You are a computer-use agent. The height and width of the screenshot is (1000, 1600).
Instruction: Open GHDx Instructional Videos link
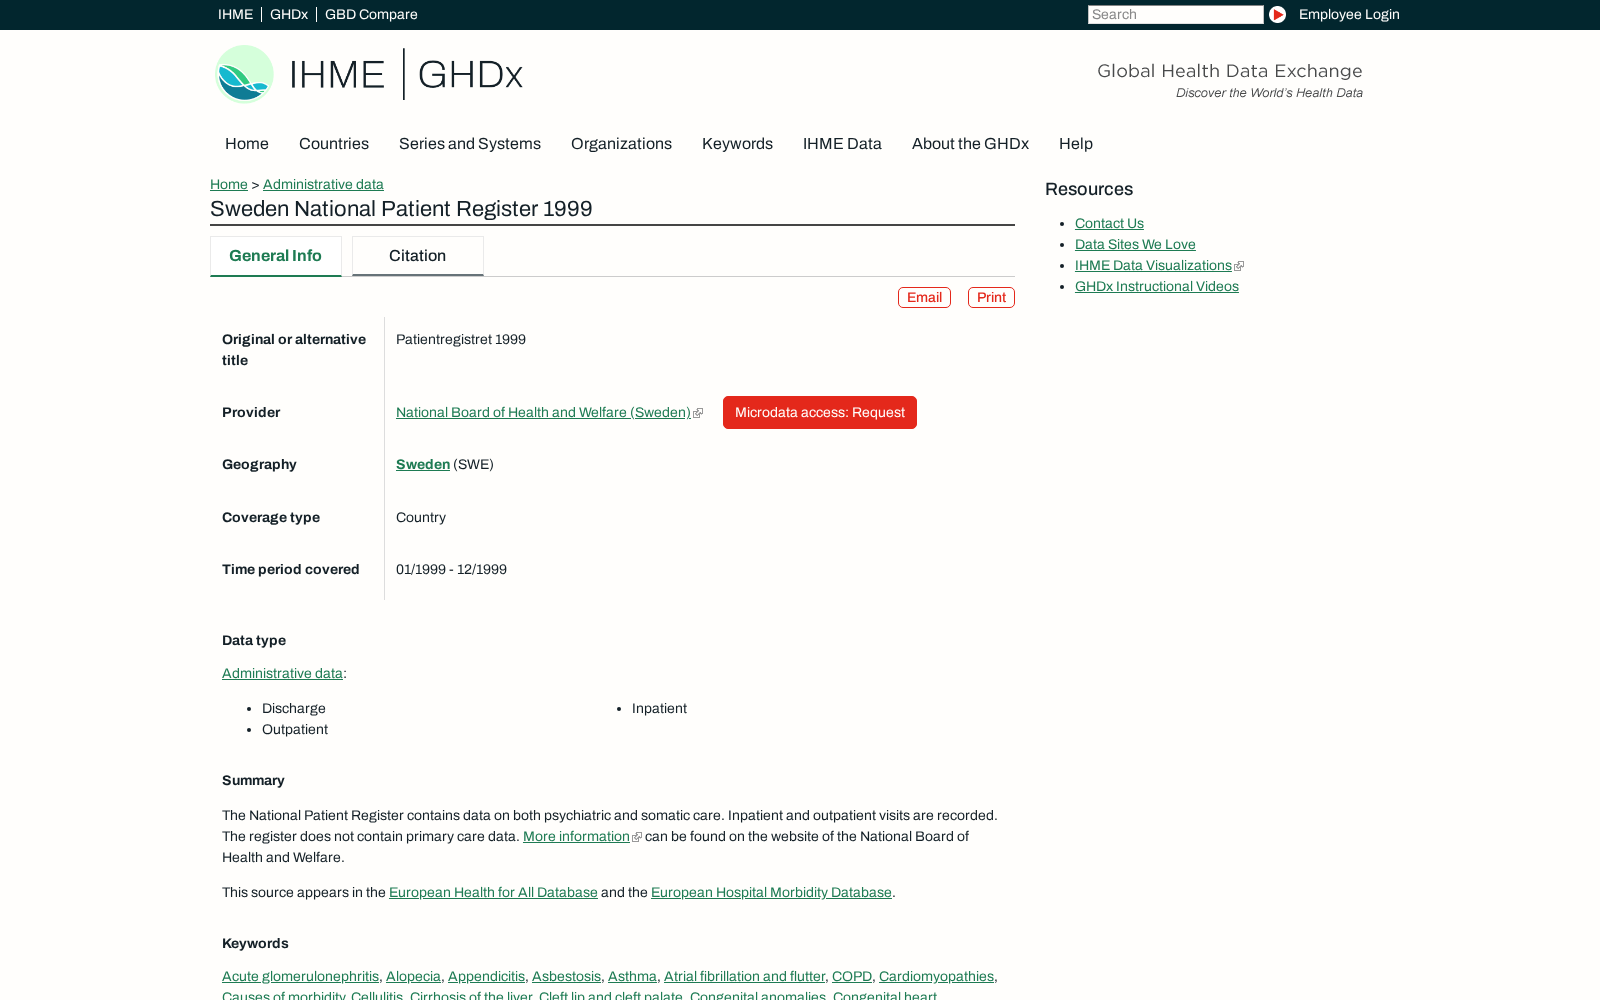point(1157,286)
